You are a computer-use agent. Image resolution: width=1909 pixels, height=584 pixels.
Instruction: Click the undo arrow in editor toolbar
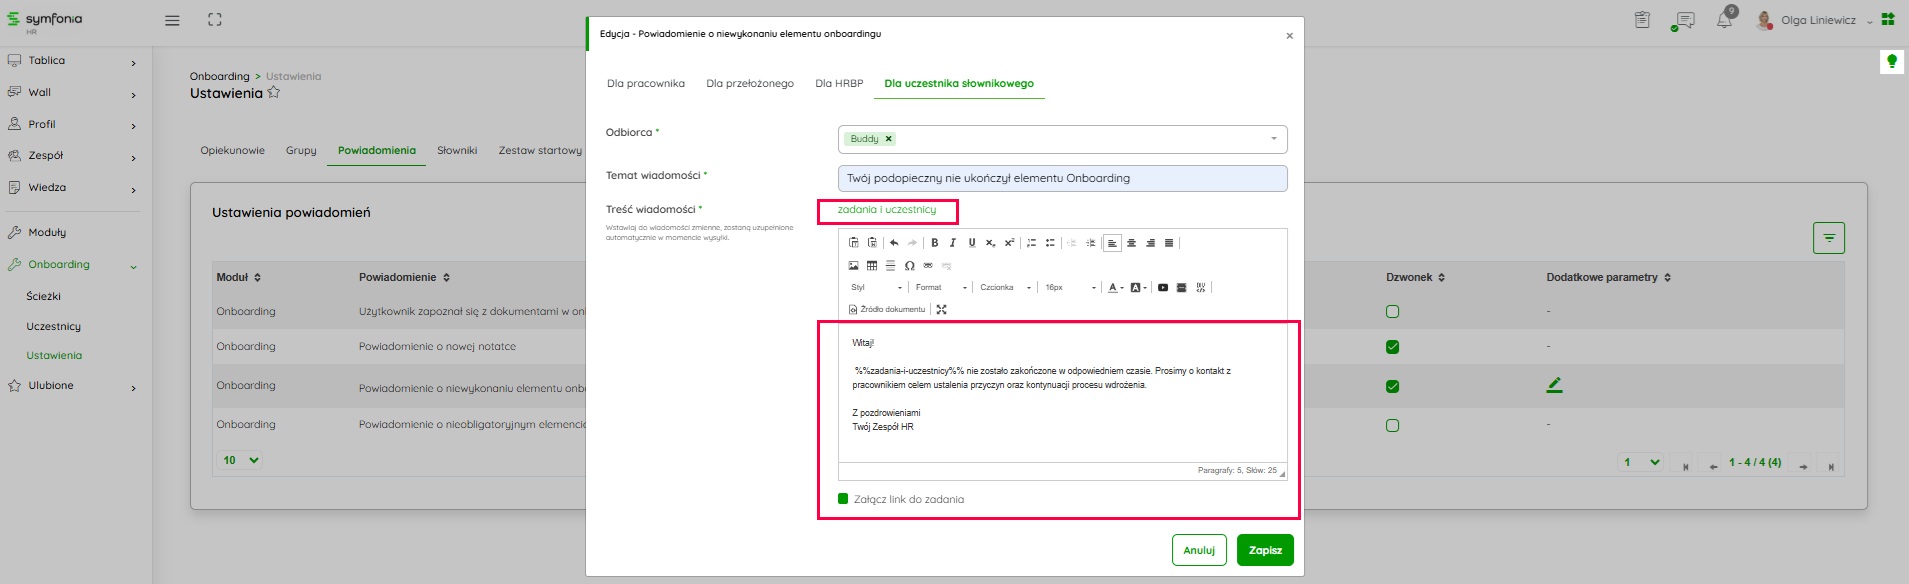coord(894,243)
